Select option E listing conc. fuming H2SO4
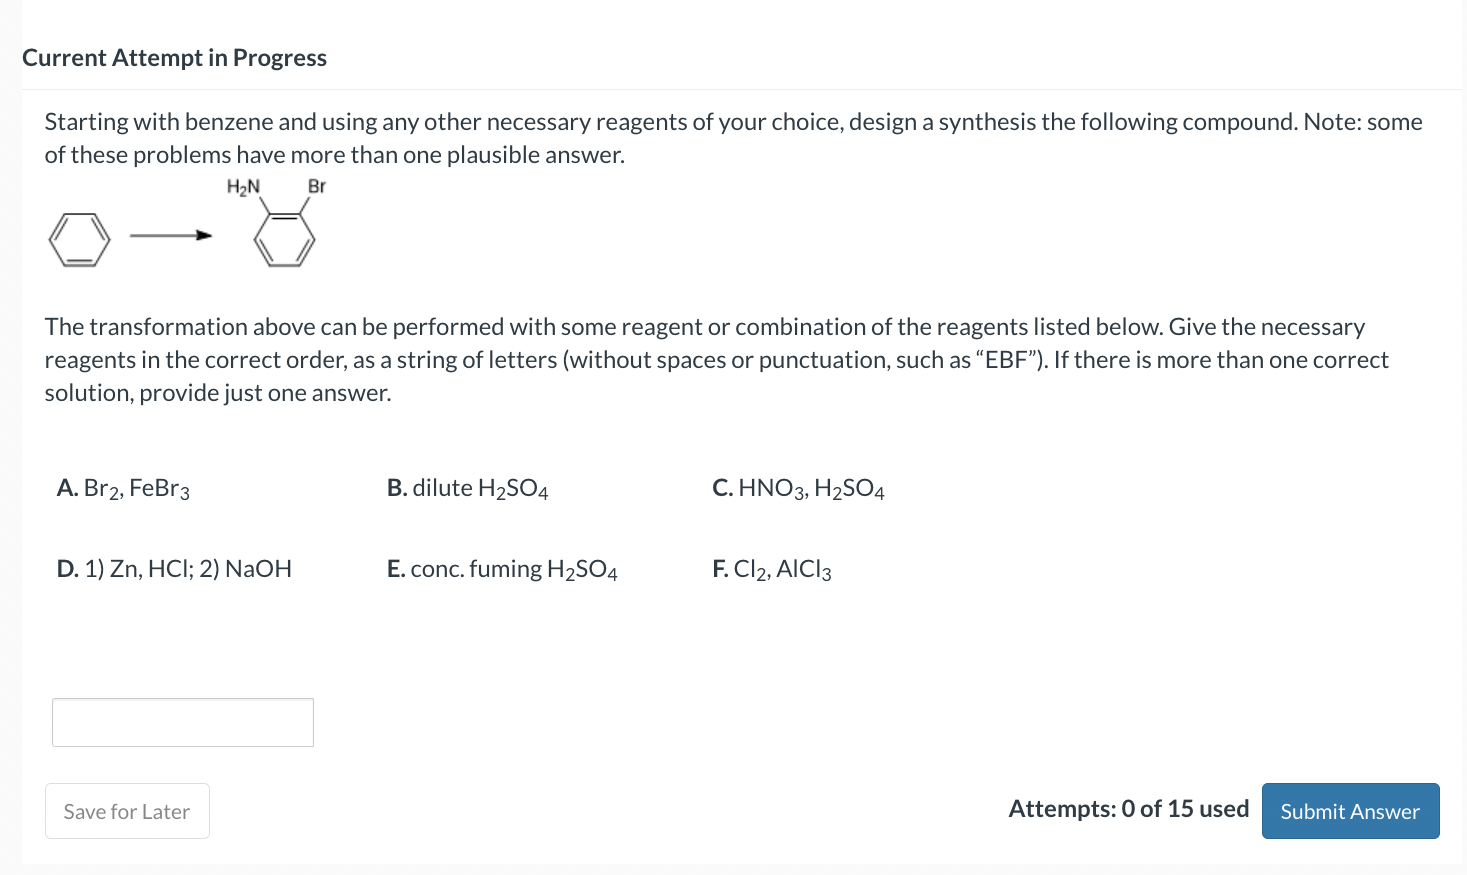 [x=502, y=569]
